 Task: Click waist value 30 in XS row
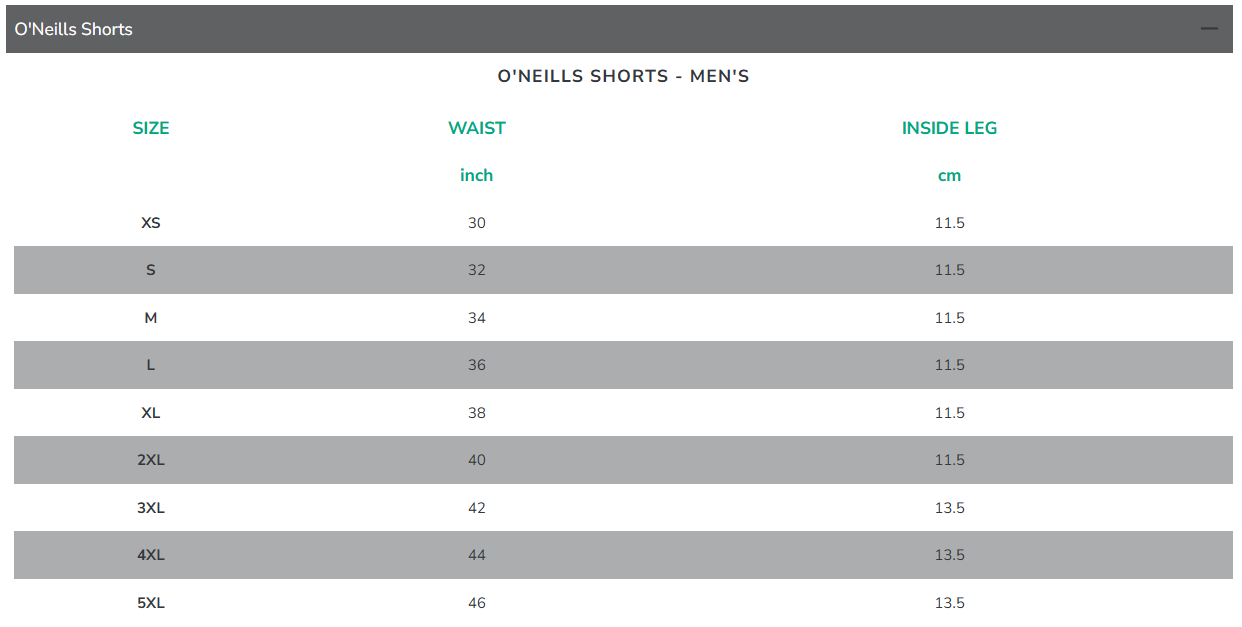pyautogui.click(x=477, y=223)
